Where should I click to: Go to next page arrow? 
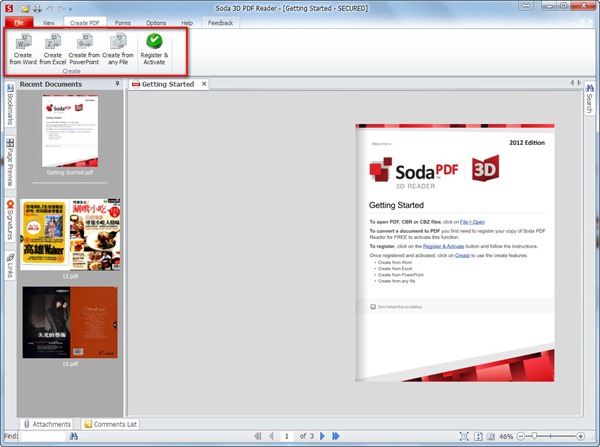pyautogui.click(x=321, y=437)
